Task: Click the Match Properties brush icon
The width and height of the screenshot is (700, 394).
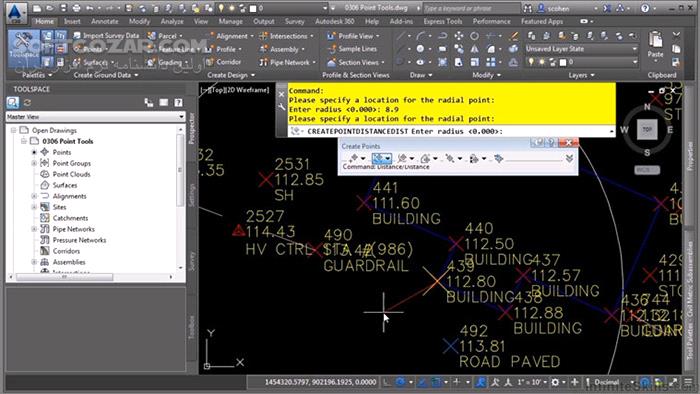Action: click(514, 36)
